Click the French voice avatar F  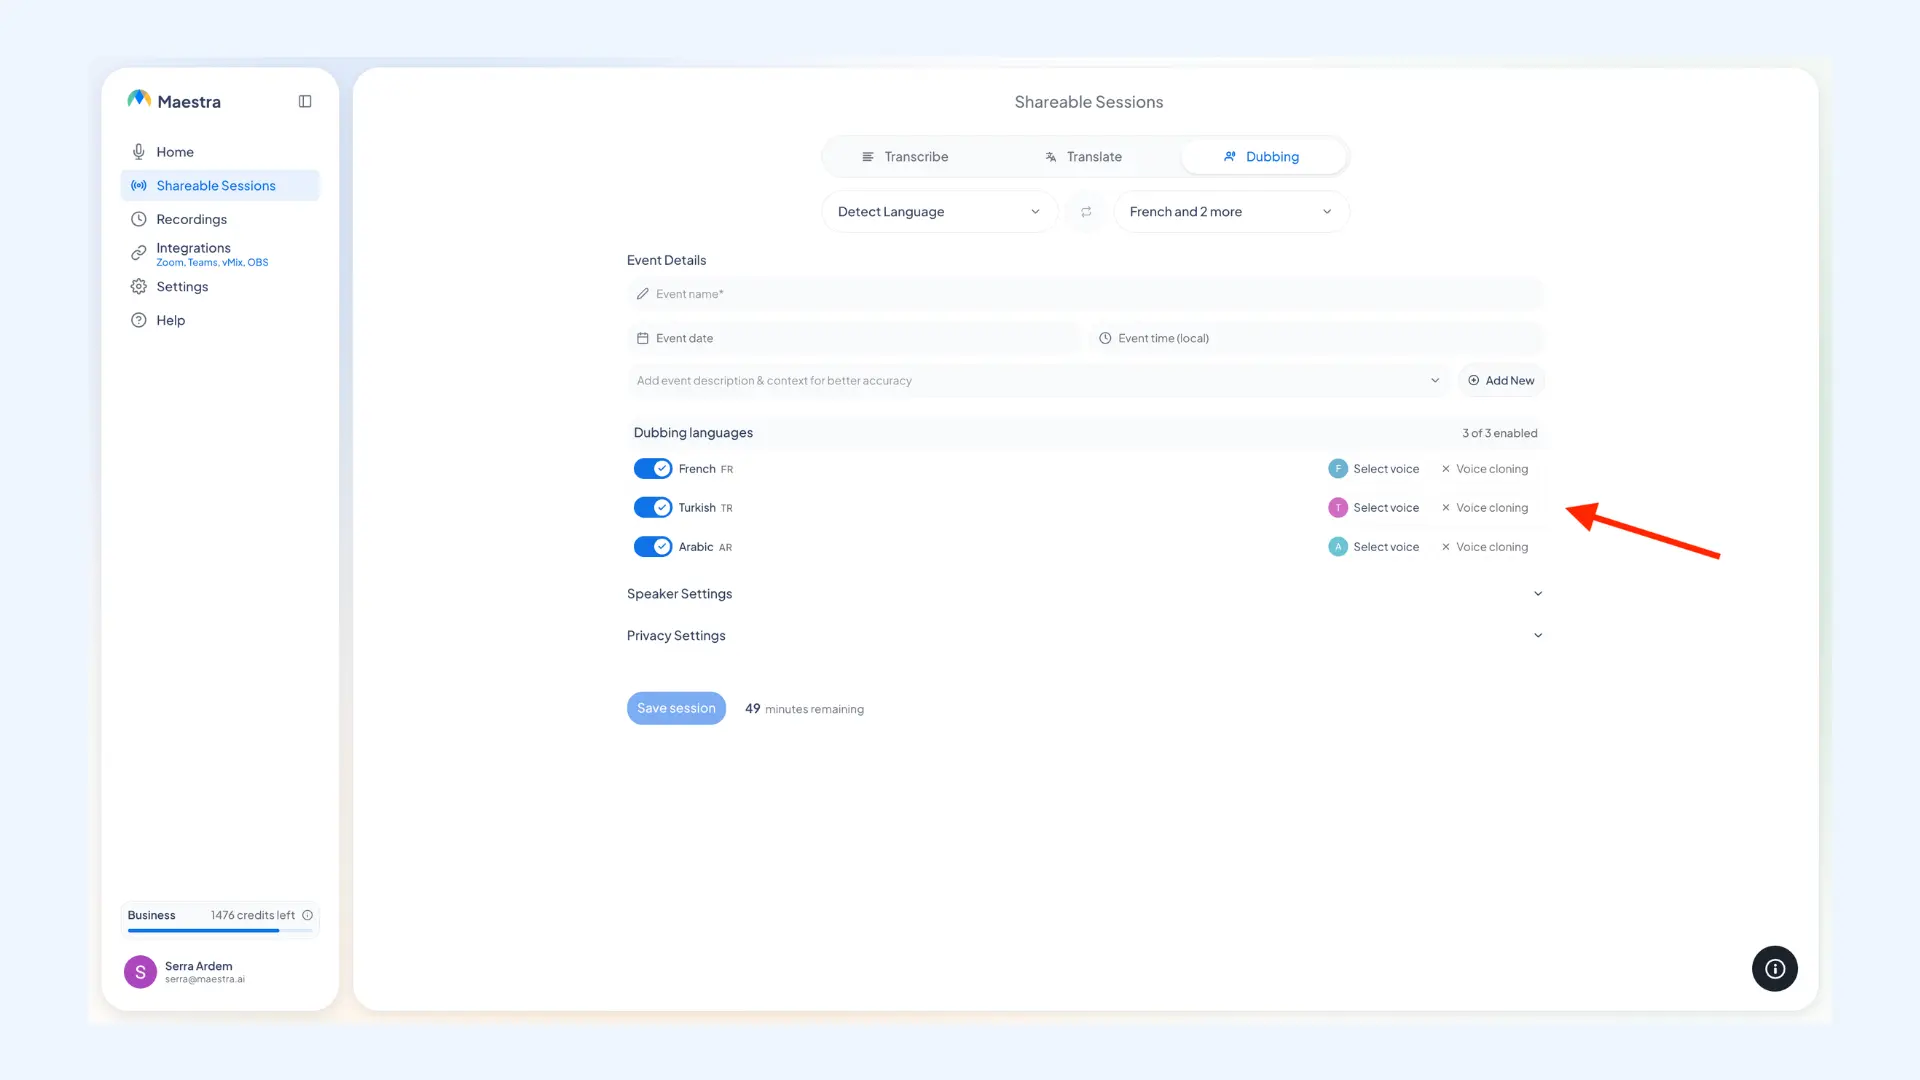(1338, 469)
